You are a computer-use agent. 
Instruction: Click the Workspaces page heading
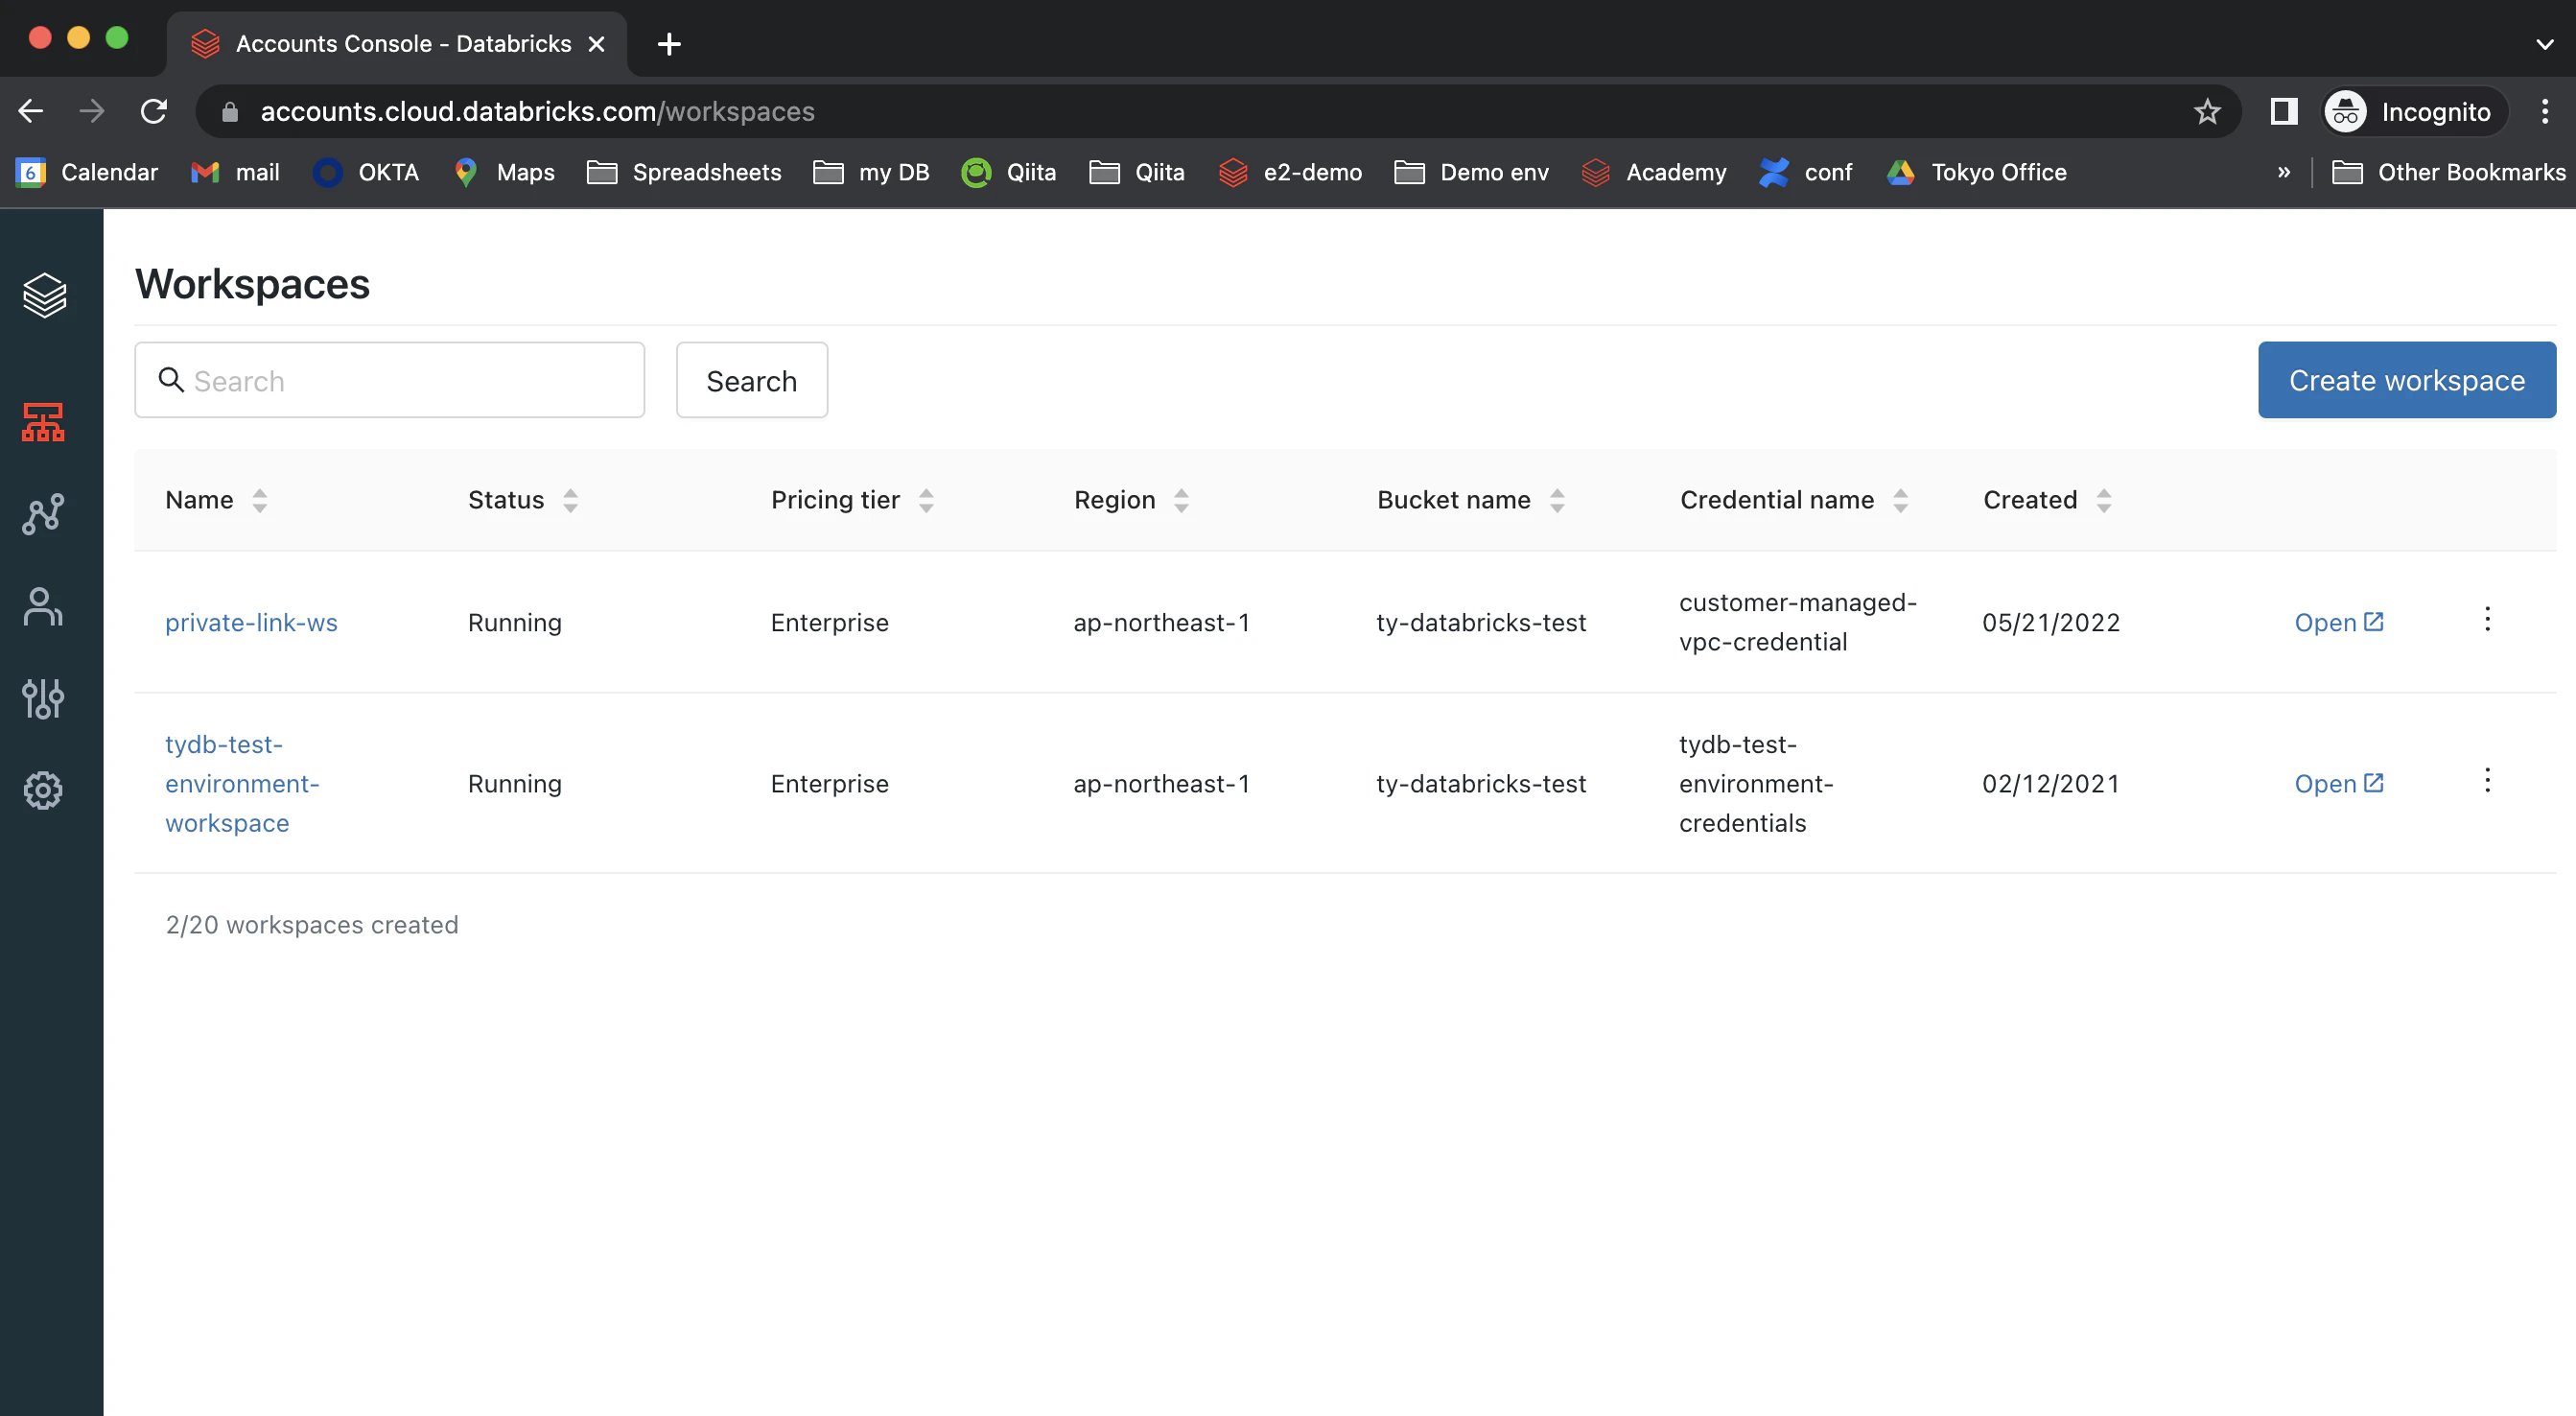(253, 284)
